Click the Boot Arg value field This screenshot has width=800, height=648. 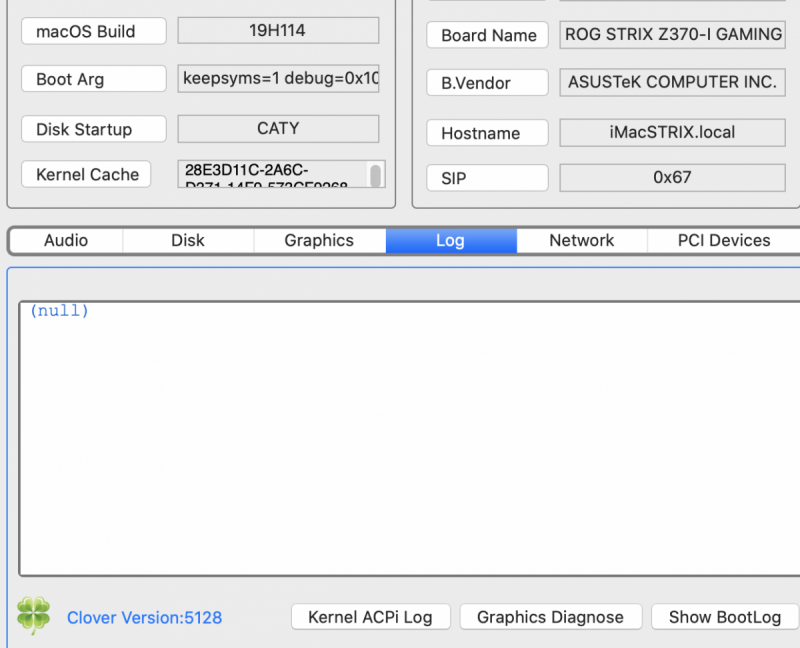(279, 79)
